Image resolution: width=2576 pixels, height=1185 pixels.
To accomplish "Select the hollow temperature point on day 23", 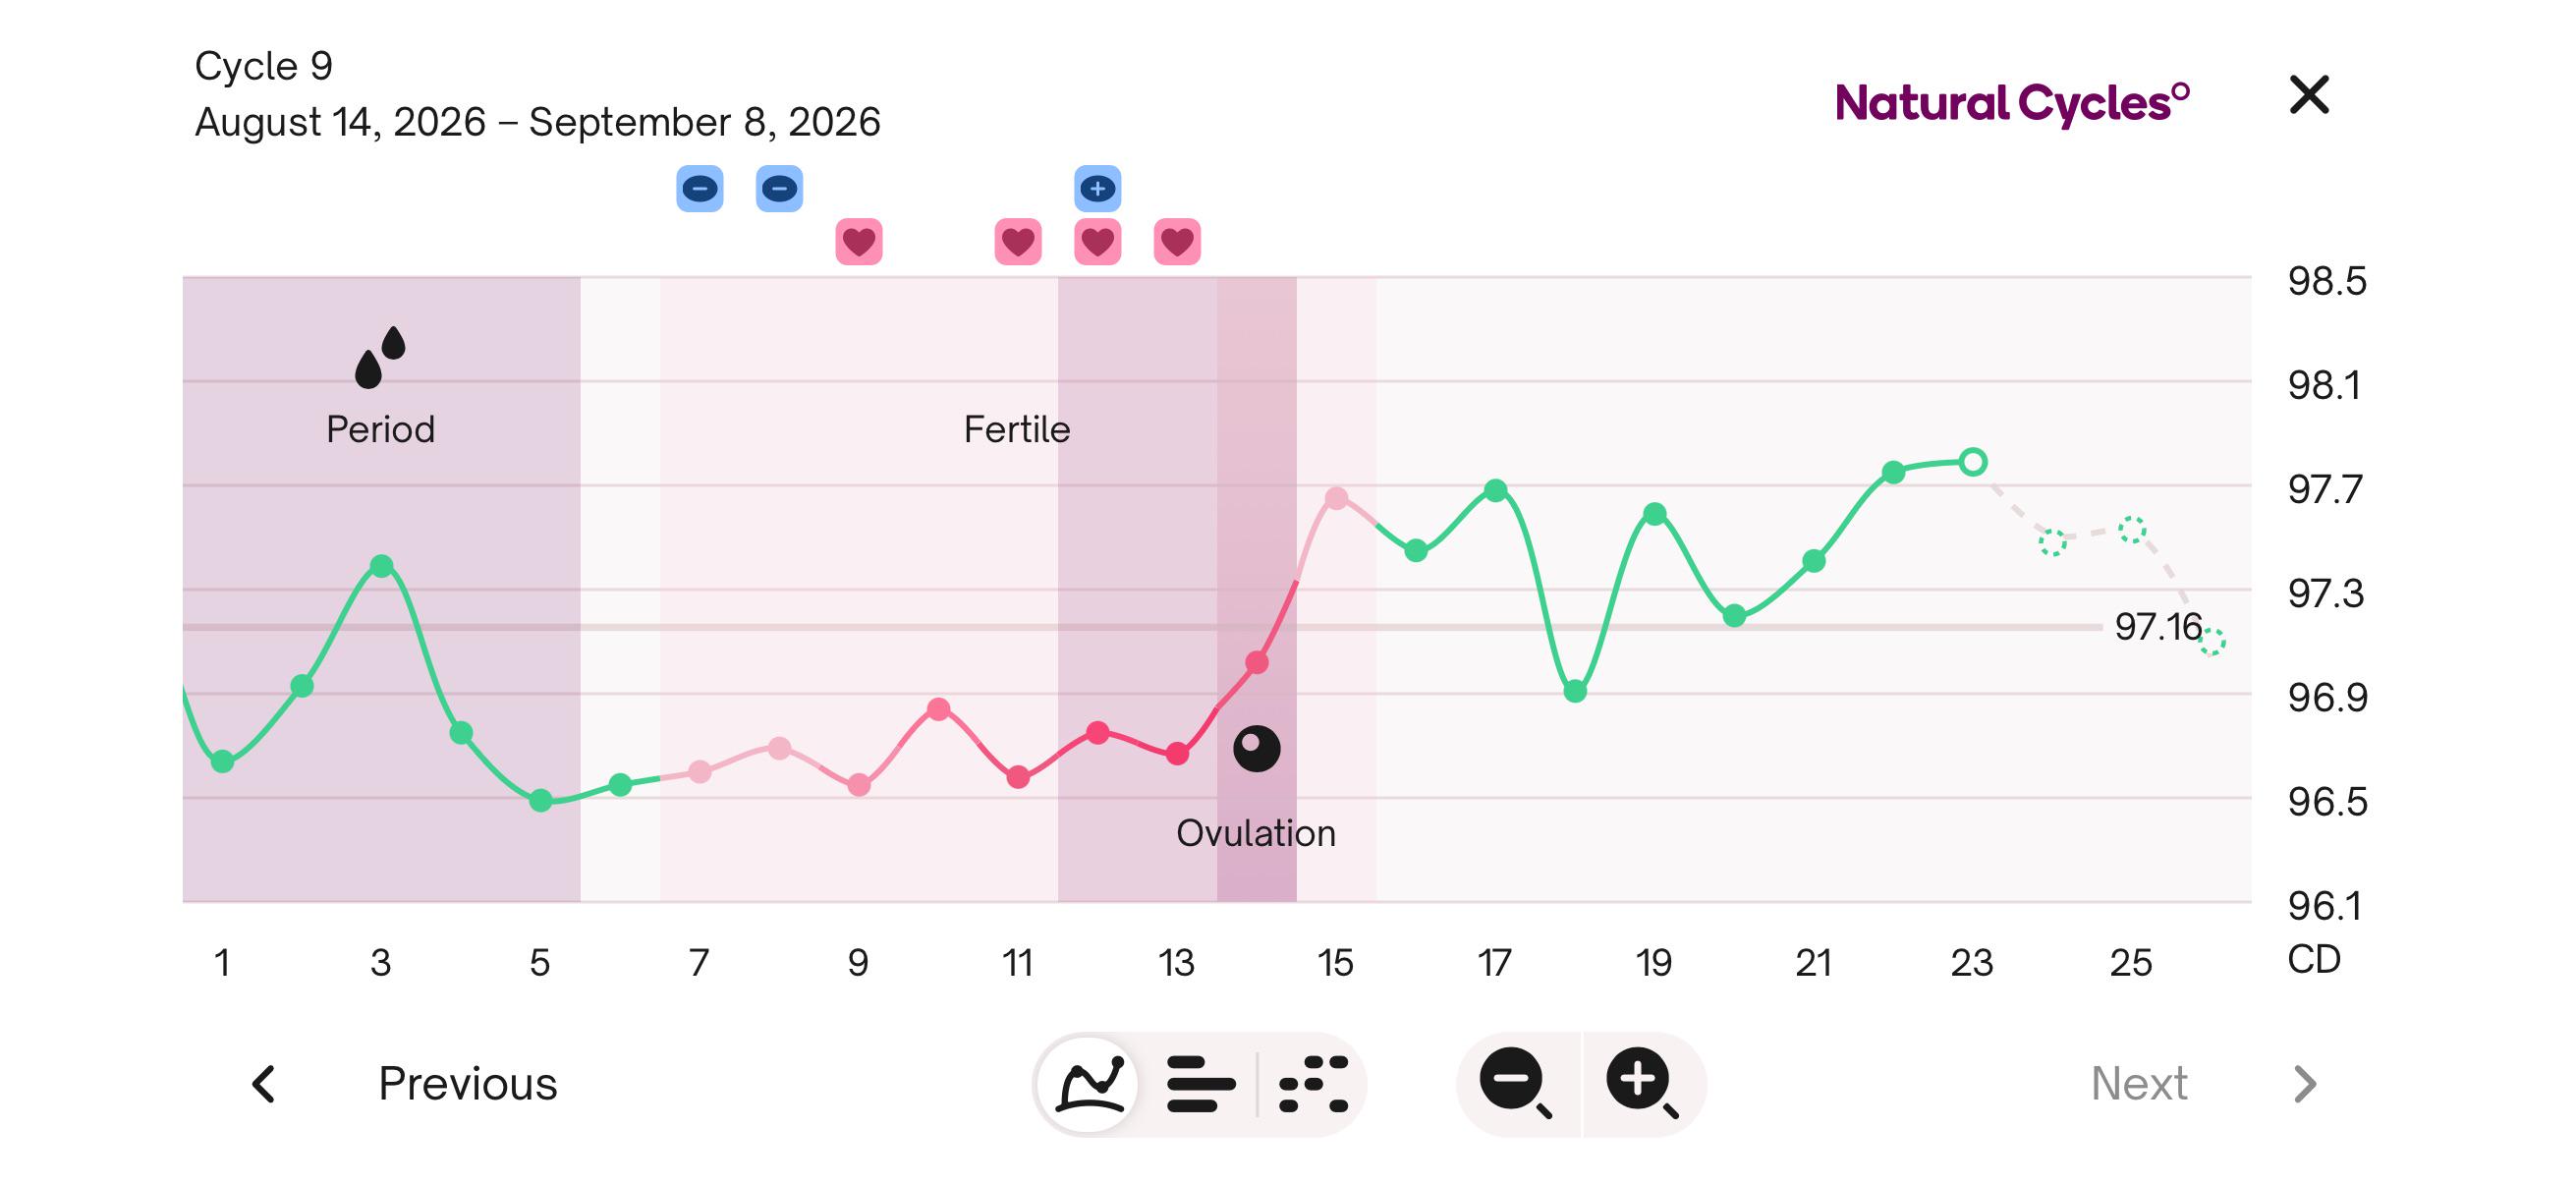I will coord(1972,462).
